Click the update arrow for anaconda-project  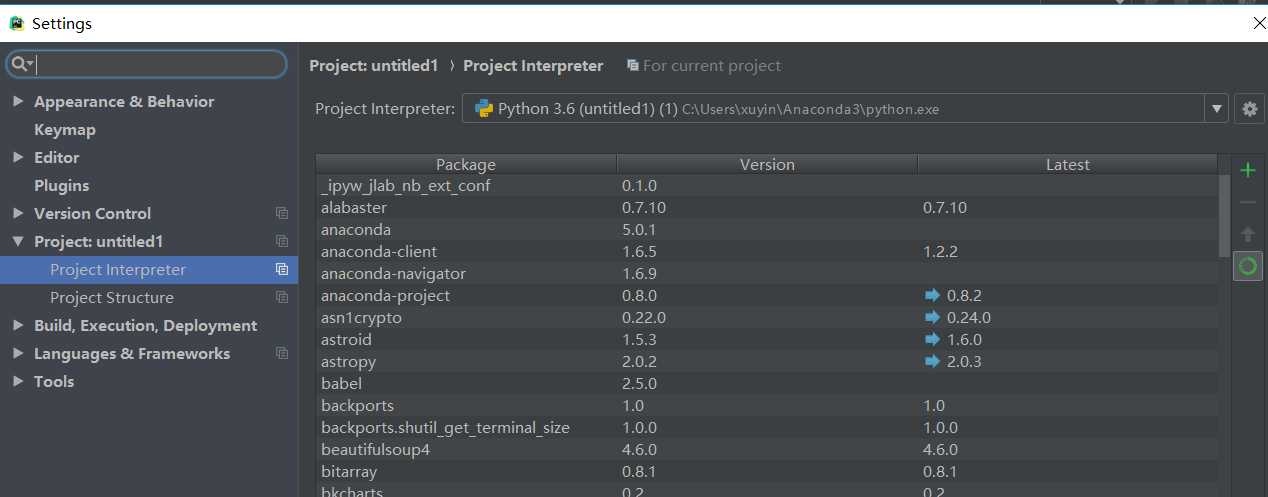[x=933, y=295]
